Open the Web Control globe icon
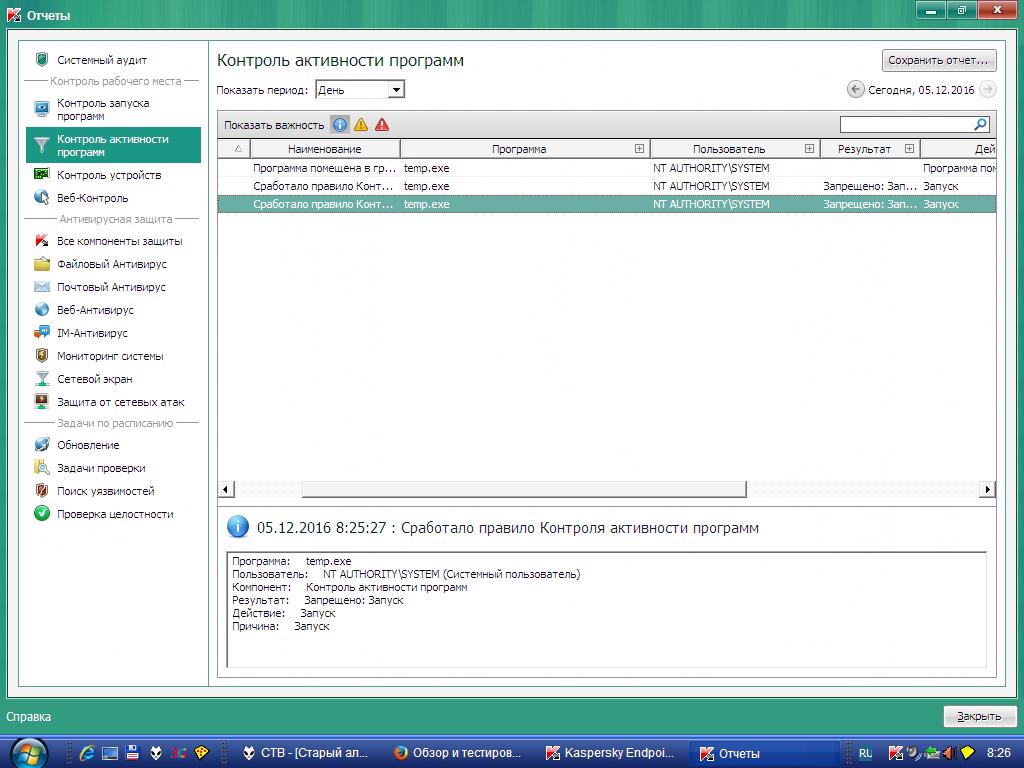1024x768 pixels. pos(42,198)
